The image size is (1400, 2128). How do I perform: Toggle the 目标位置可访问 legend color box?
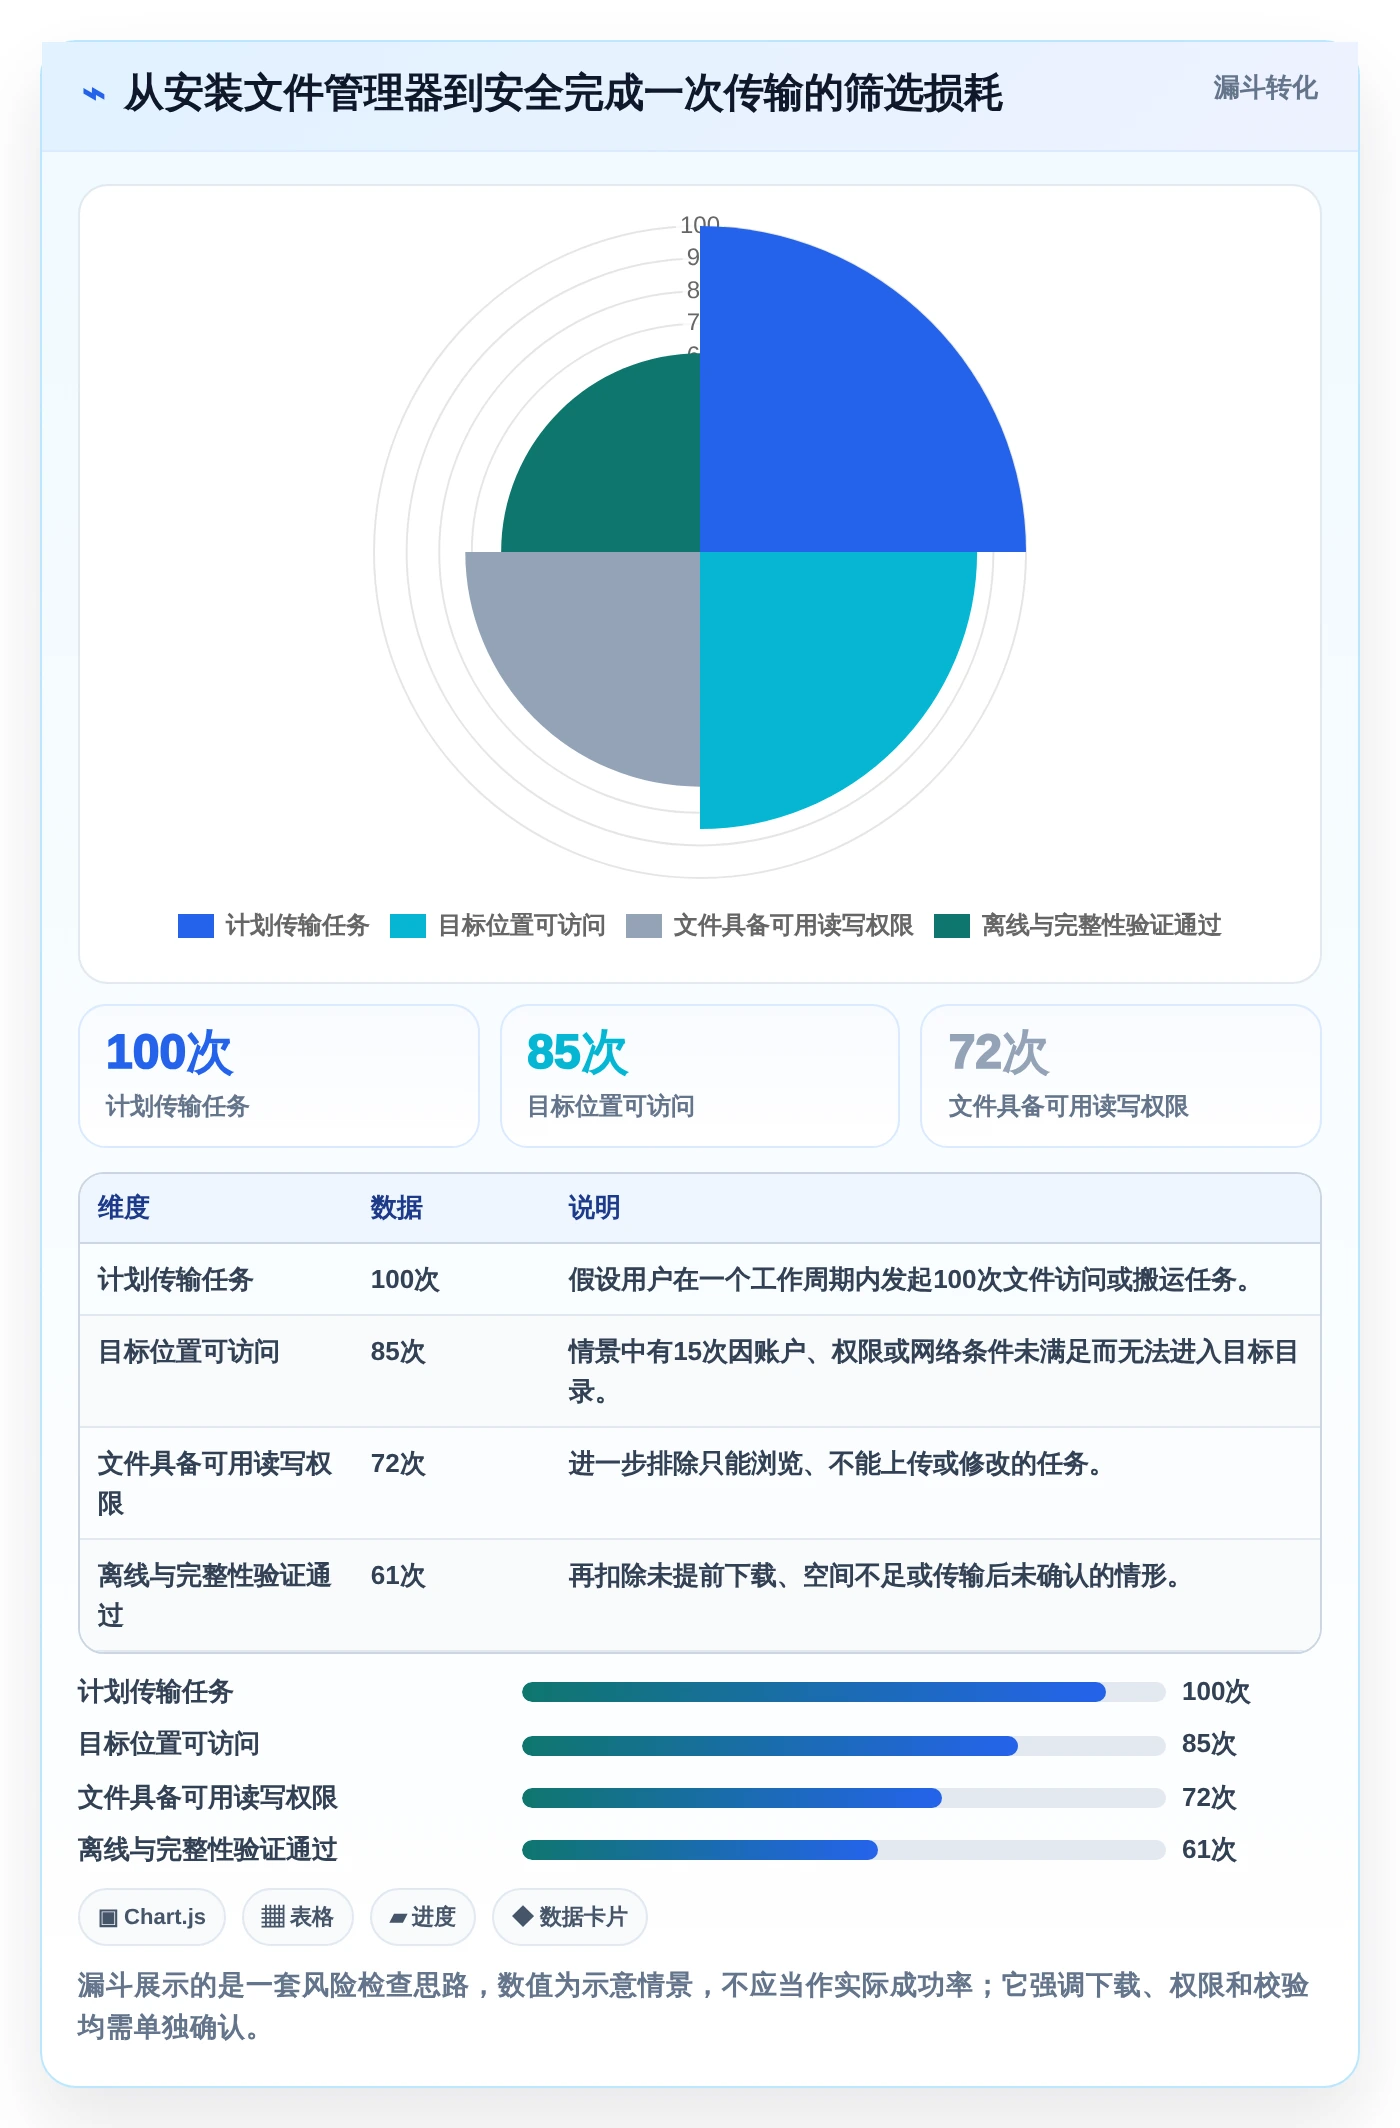[408, 926]
